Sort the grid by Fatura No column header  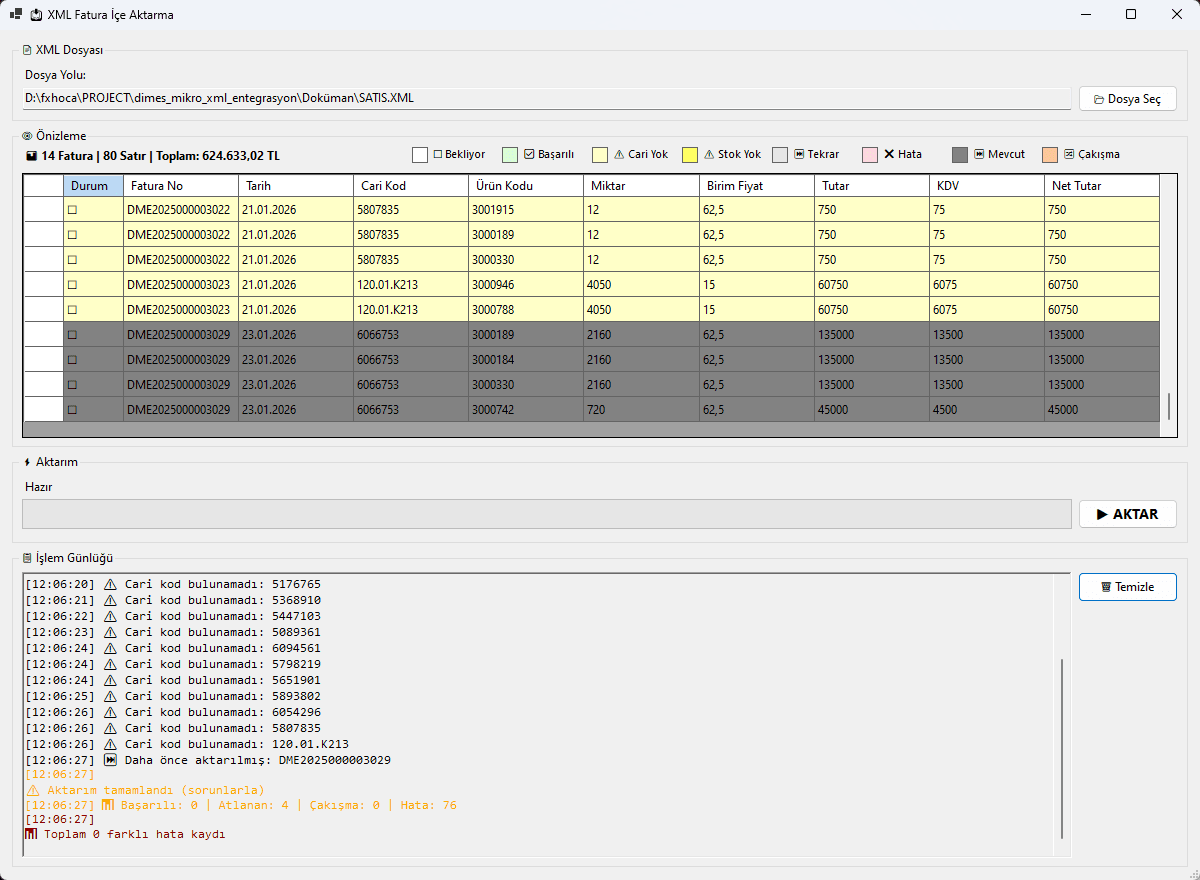[x=180, y=186]
